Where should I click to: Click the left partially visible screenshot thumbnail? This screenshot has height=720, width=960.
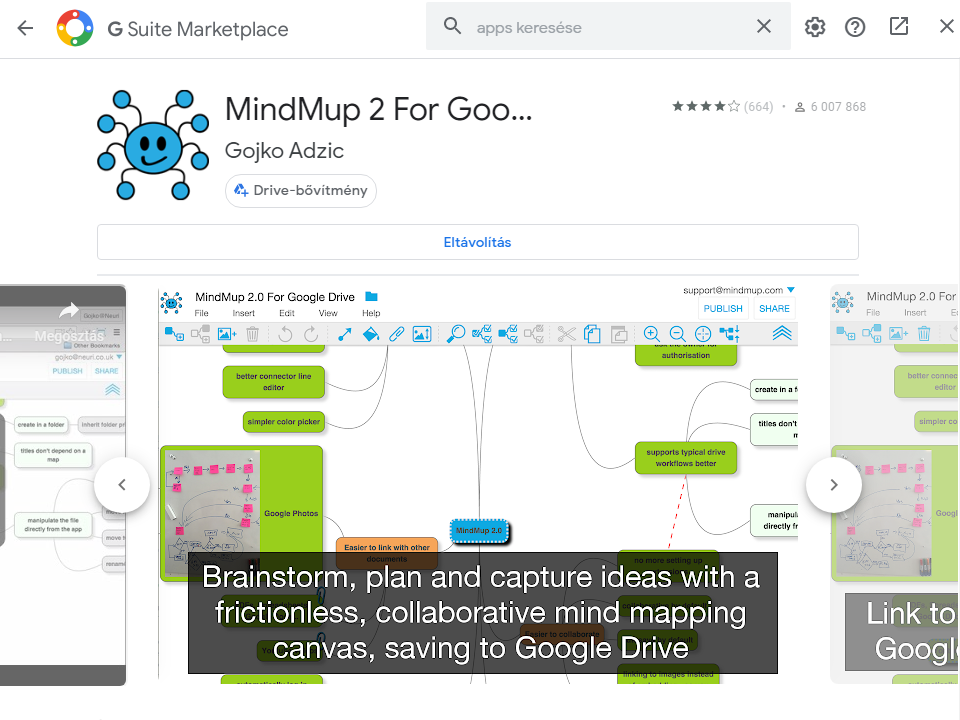62,485
